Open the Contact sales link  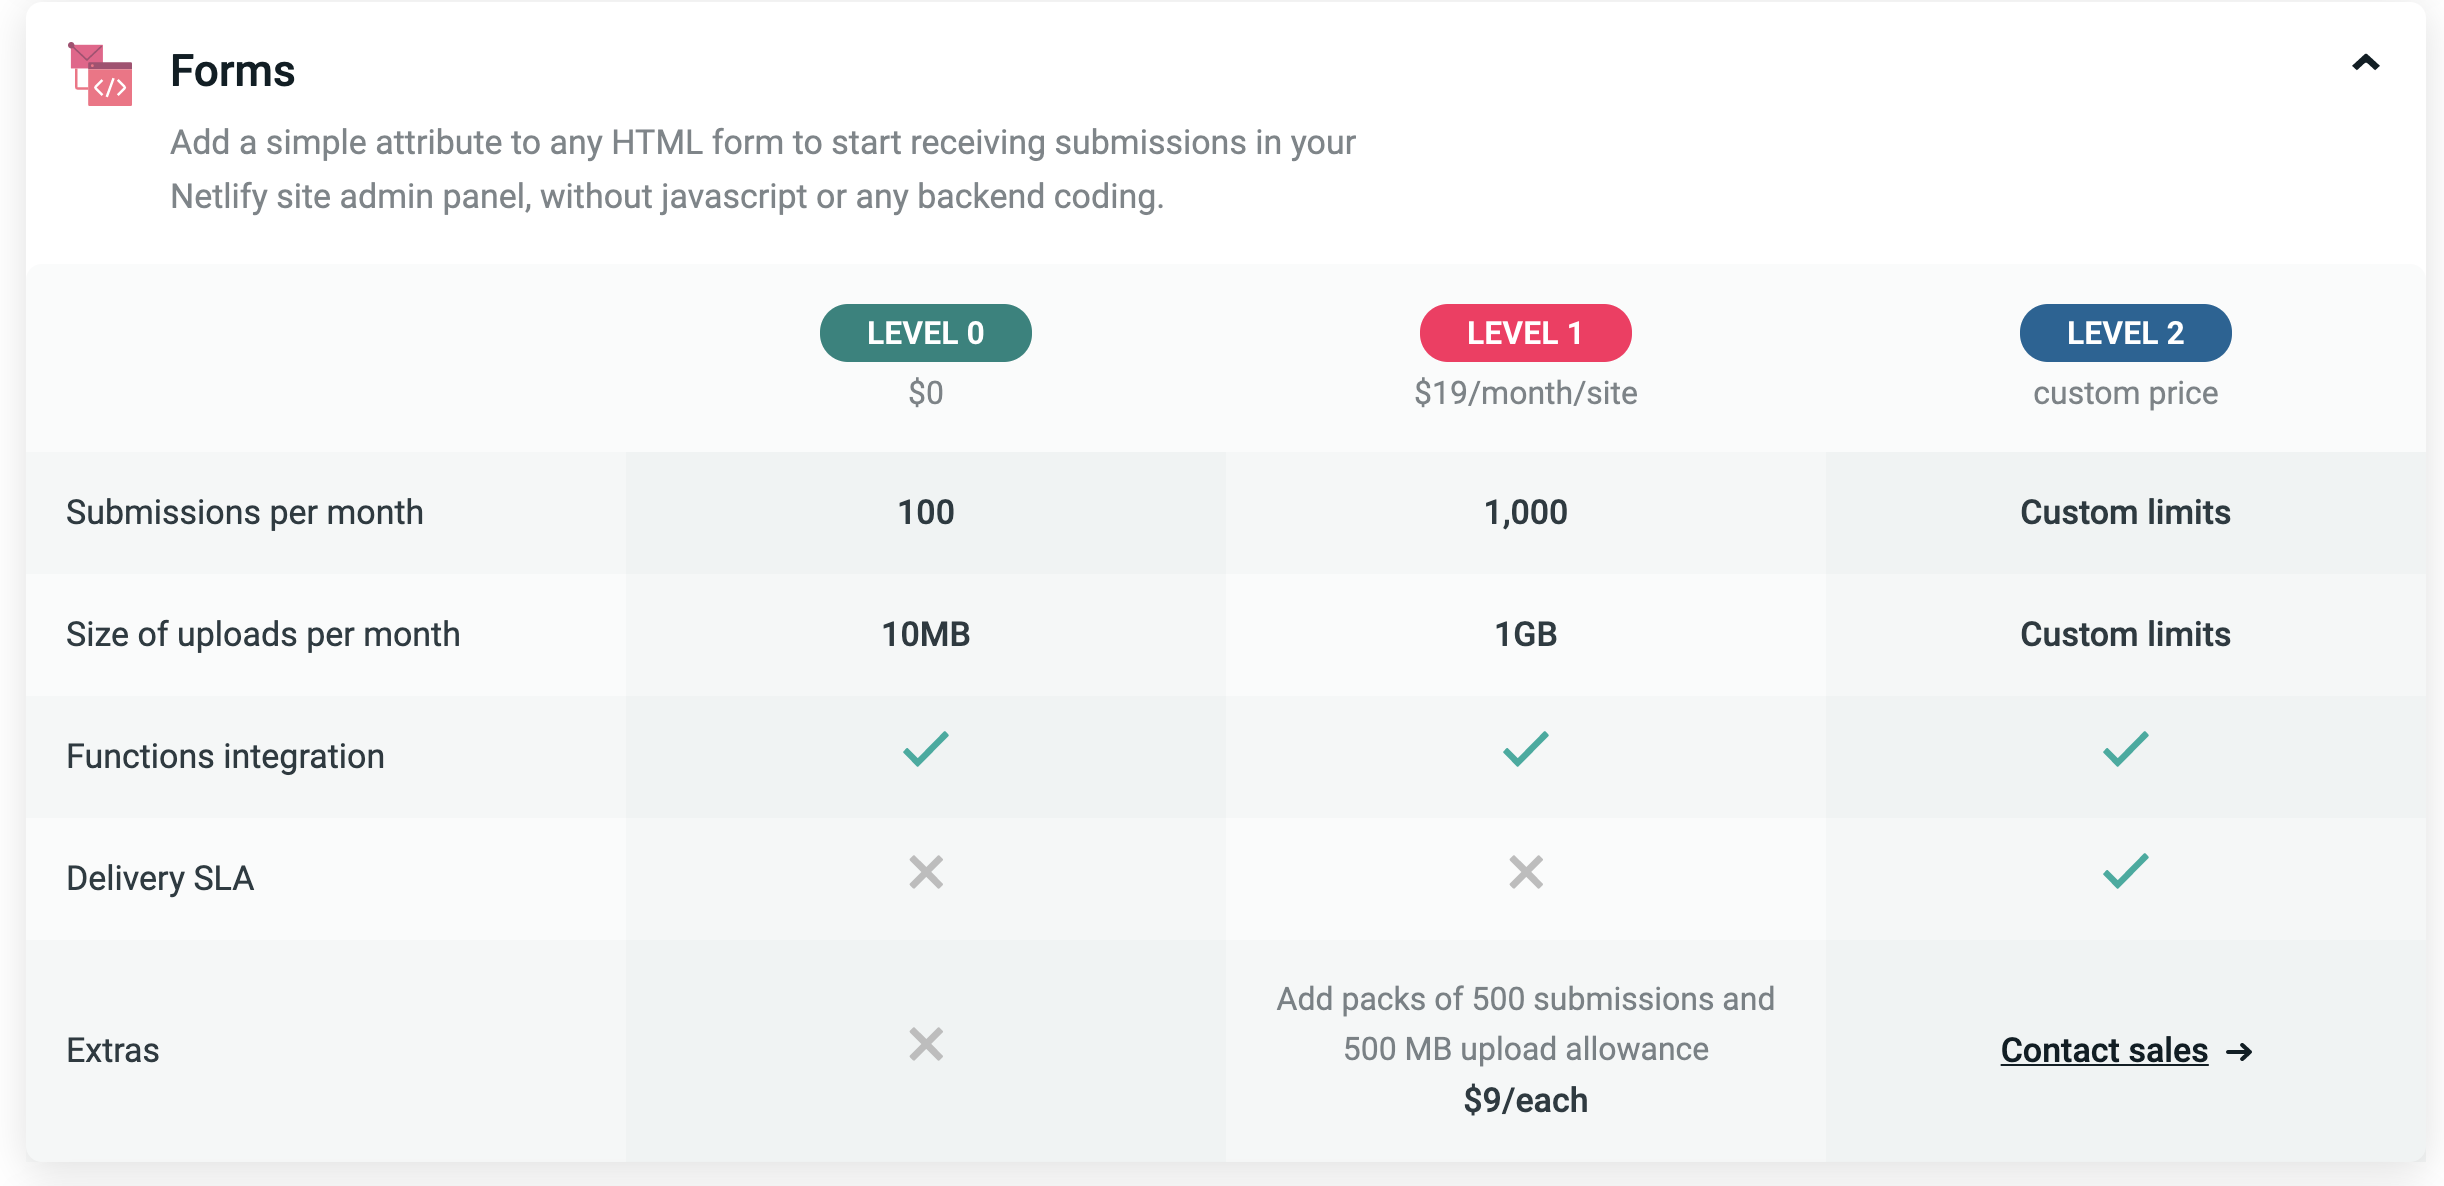click(2104, 1051)
